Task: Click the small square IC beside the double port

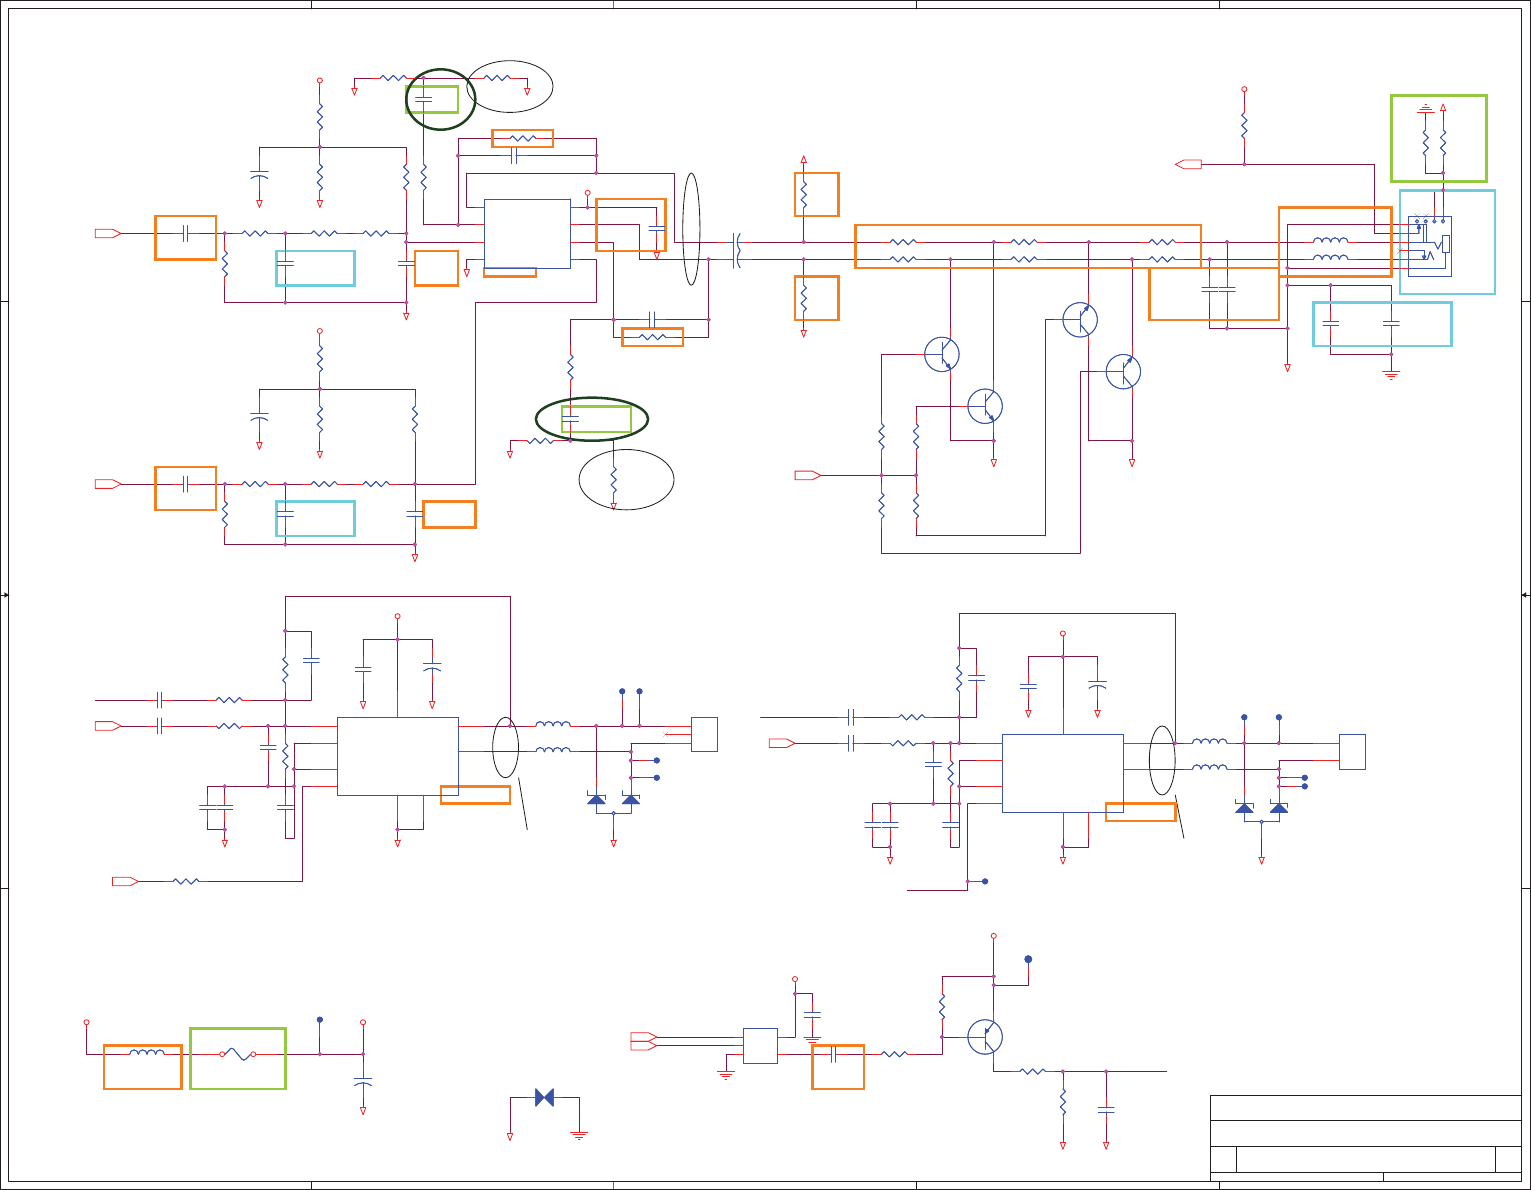Action: (760, 1046)
